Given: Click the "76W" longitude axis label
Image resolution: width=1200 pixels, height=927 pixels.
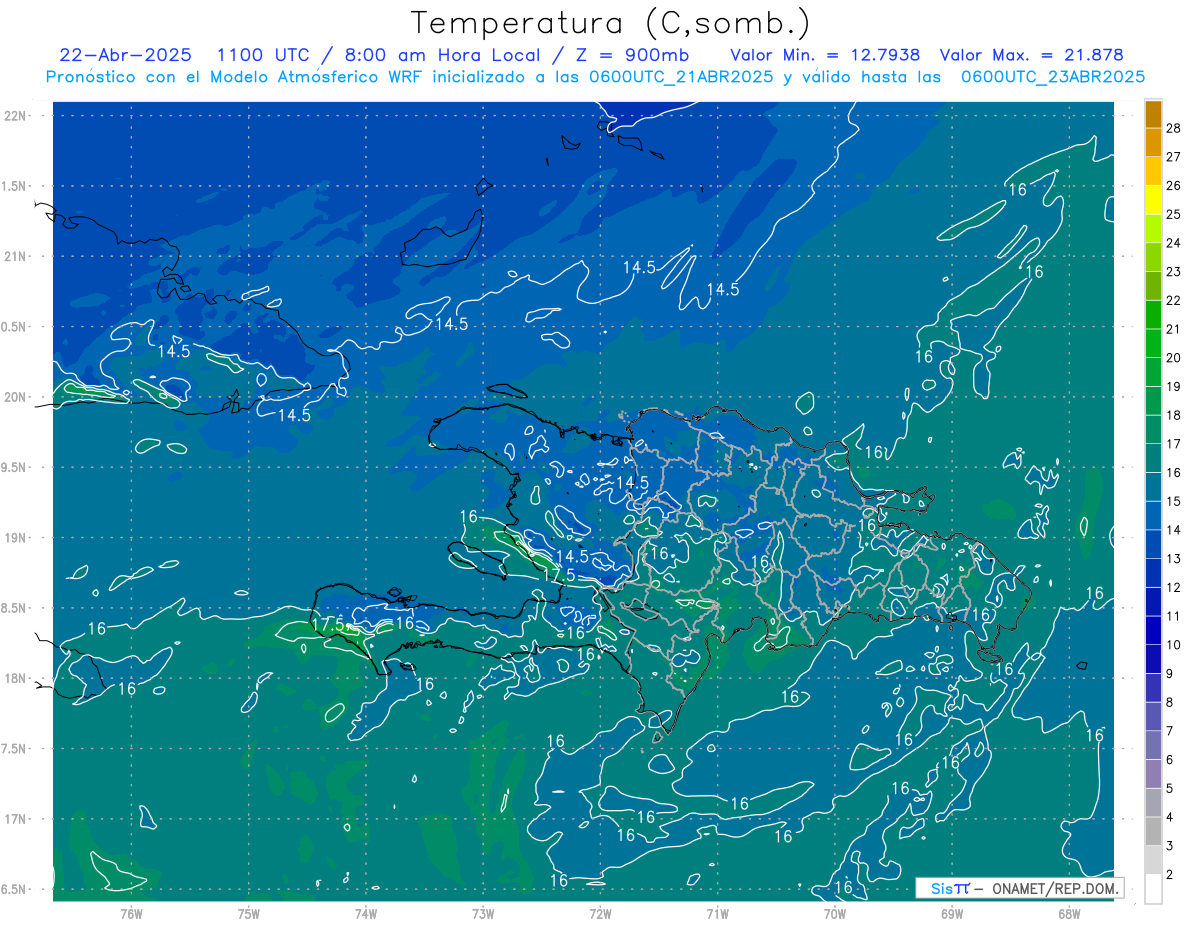Looking at the screenshot, I should click(x=131, y=913).
